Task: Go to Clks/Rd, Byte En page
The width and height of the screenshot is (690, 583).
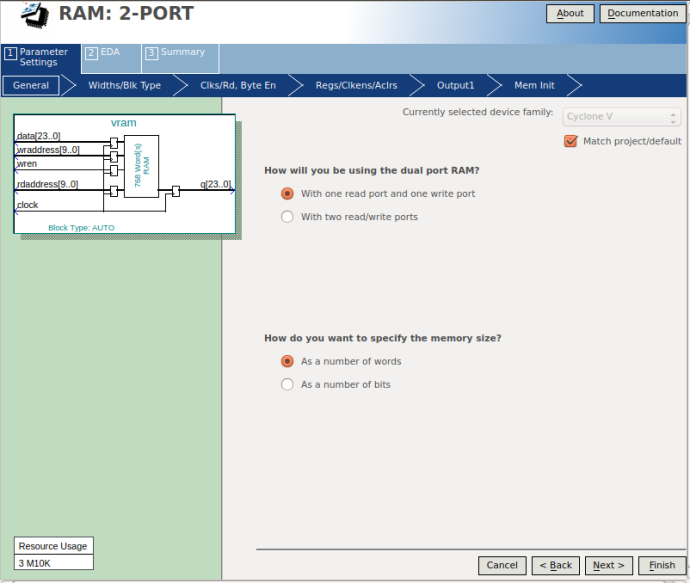Action: click(x=238, y=85)
